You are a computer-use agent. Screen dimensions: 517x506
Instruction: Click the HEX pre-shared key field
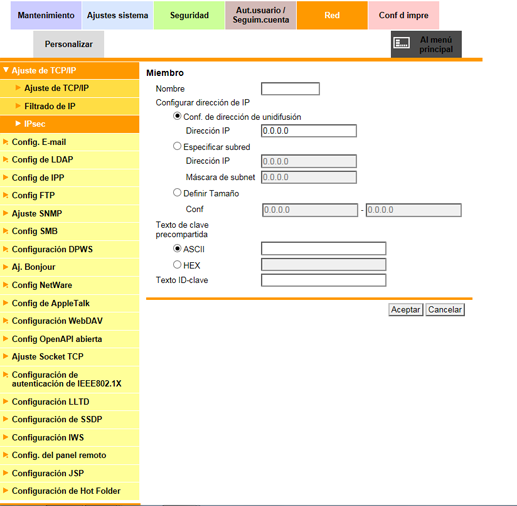coord(324,265)
